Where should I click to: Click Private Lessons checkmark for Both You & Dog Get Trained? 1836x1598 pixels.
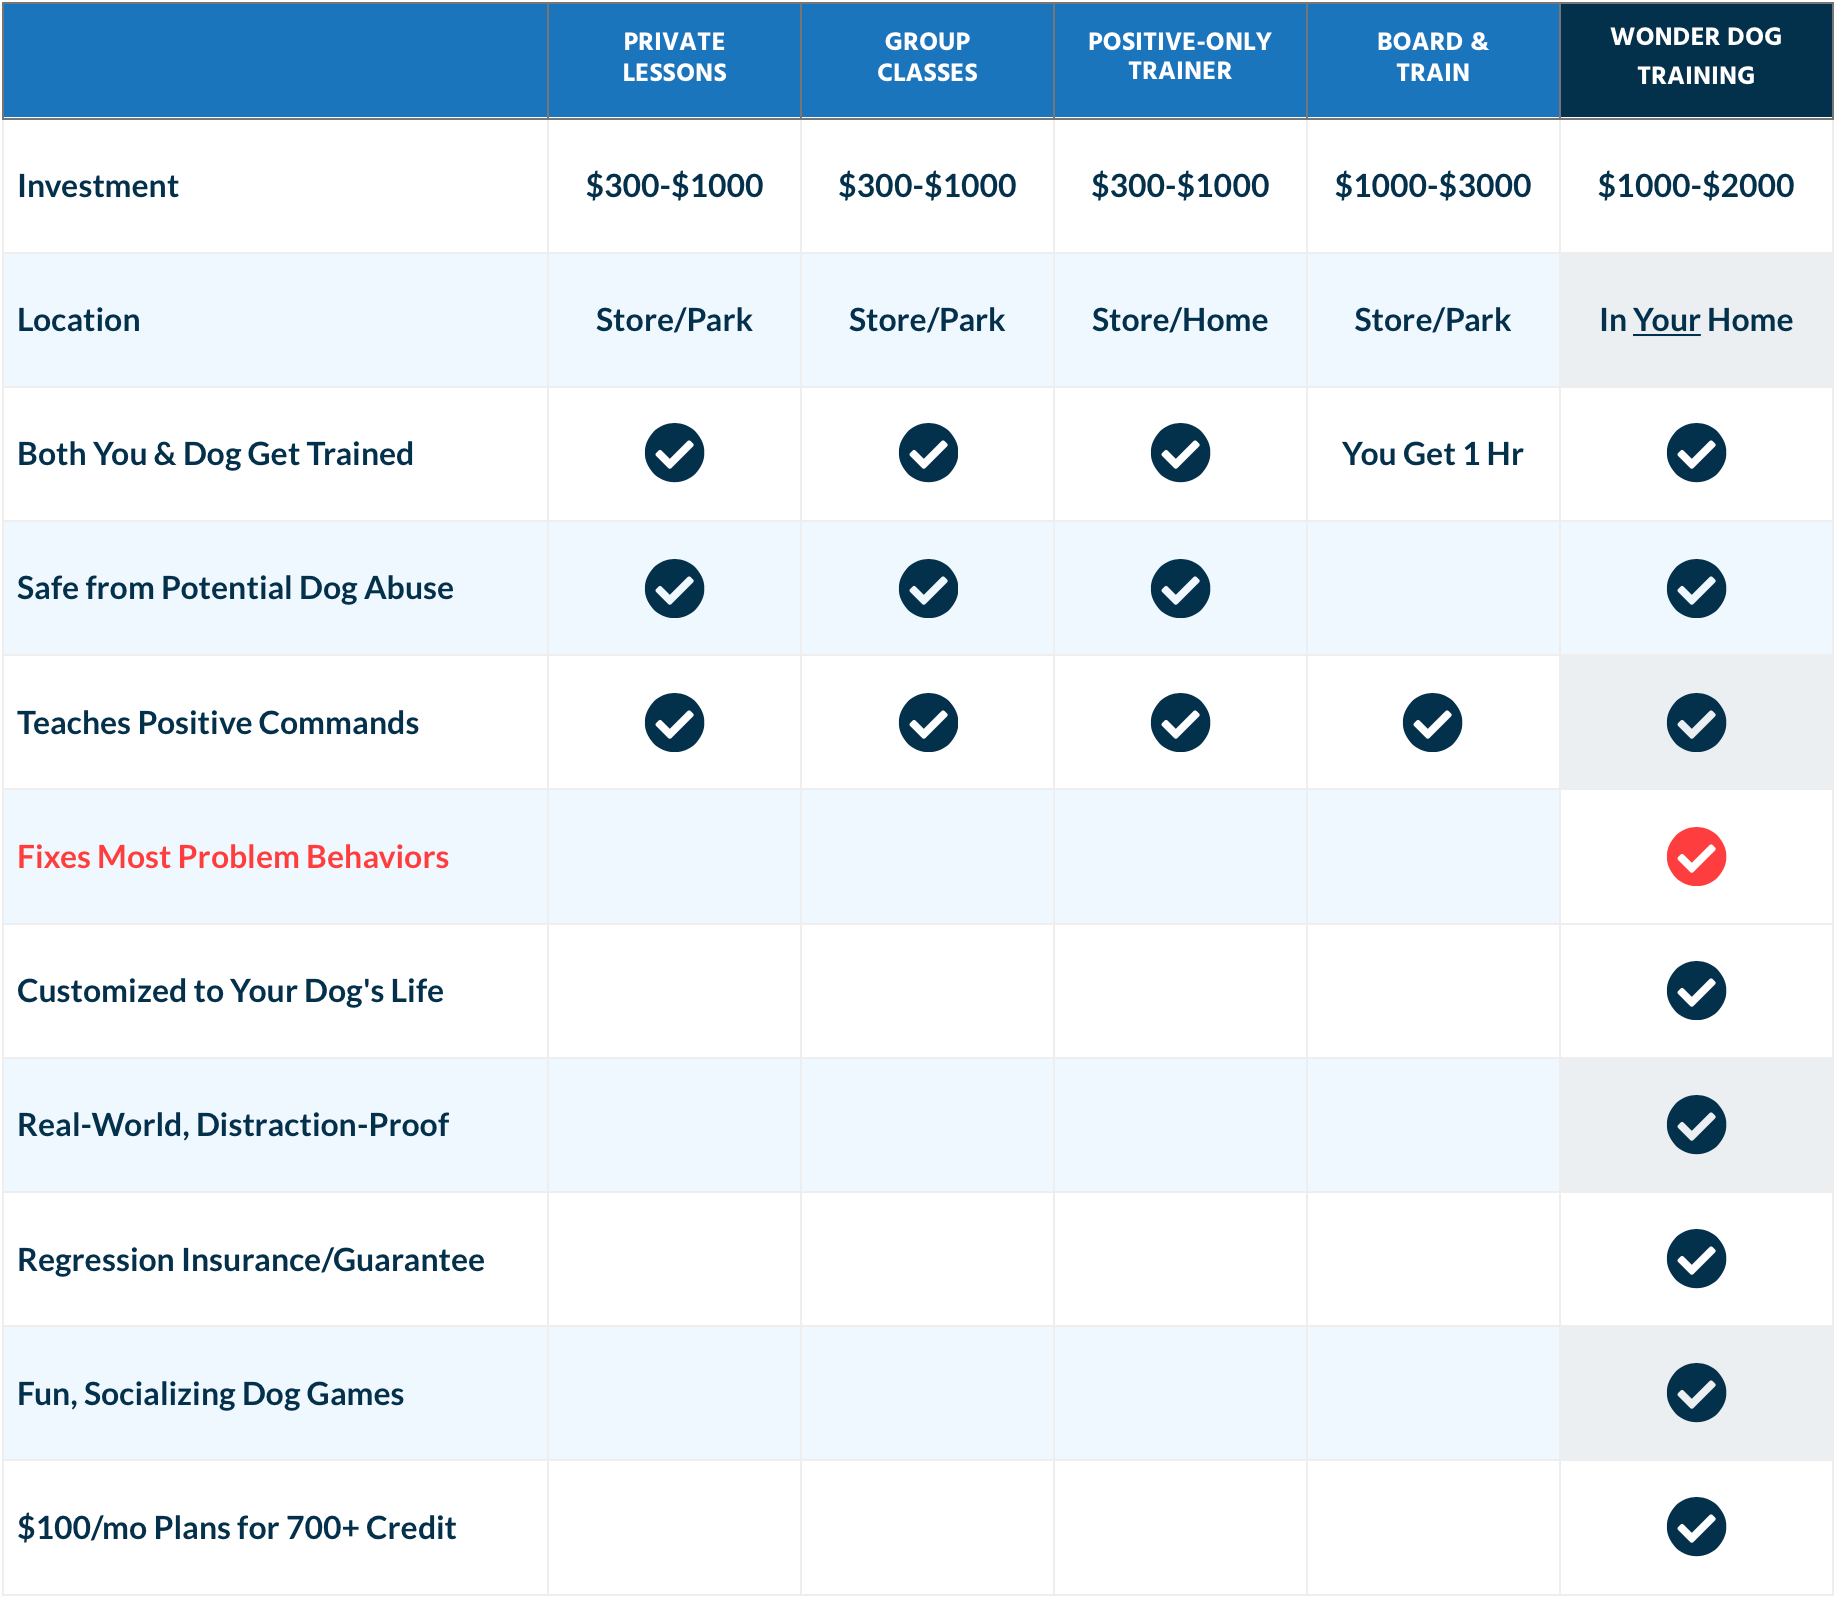click(x=674, y=453)
